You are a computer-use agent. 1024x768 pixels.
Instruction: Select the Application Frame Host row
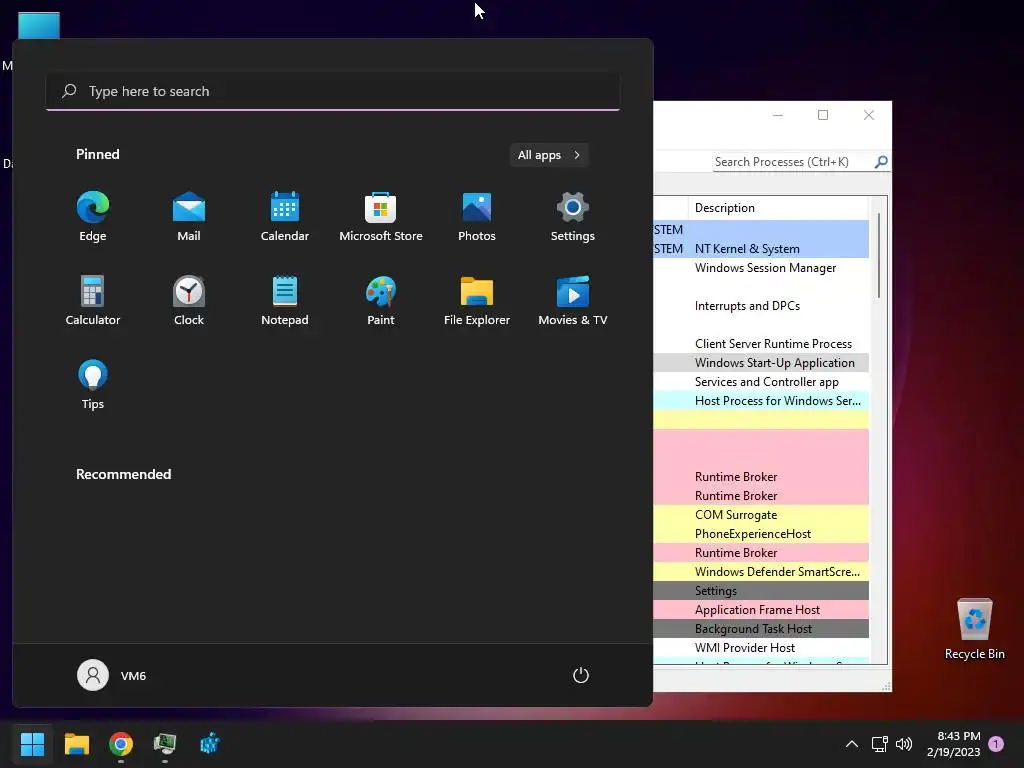coord(761,609)
